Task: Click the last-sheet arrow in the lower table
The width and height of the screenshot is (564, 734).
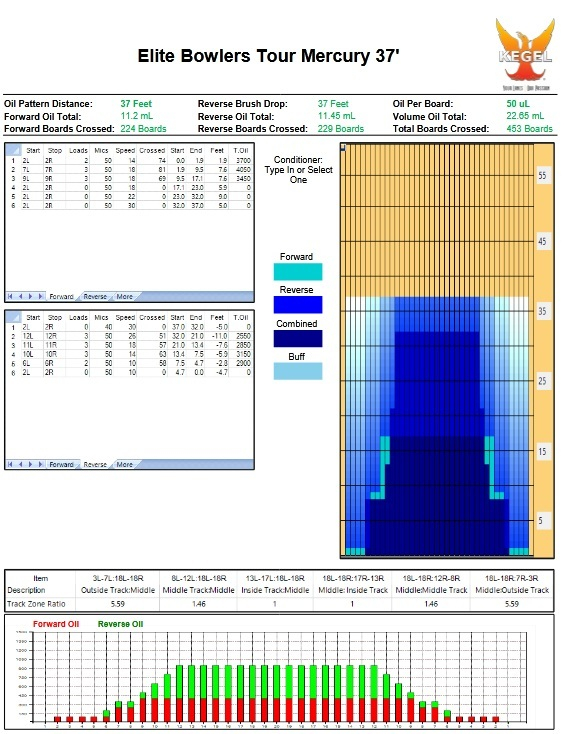Action: 41,464
